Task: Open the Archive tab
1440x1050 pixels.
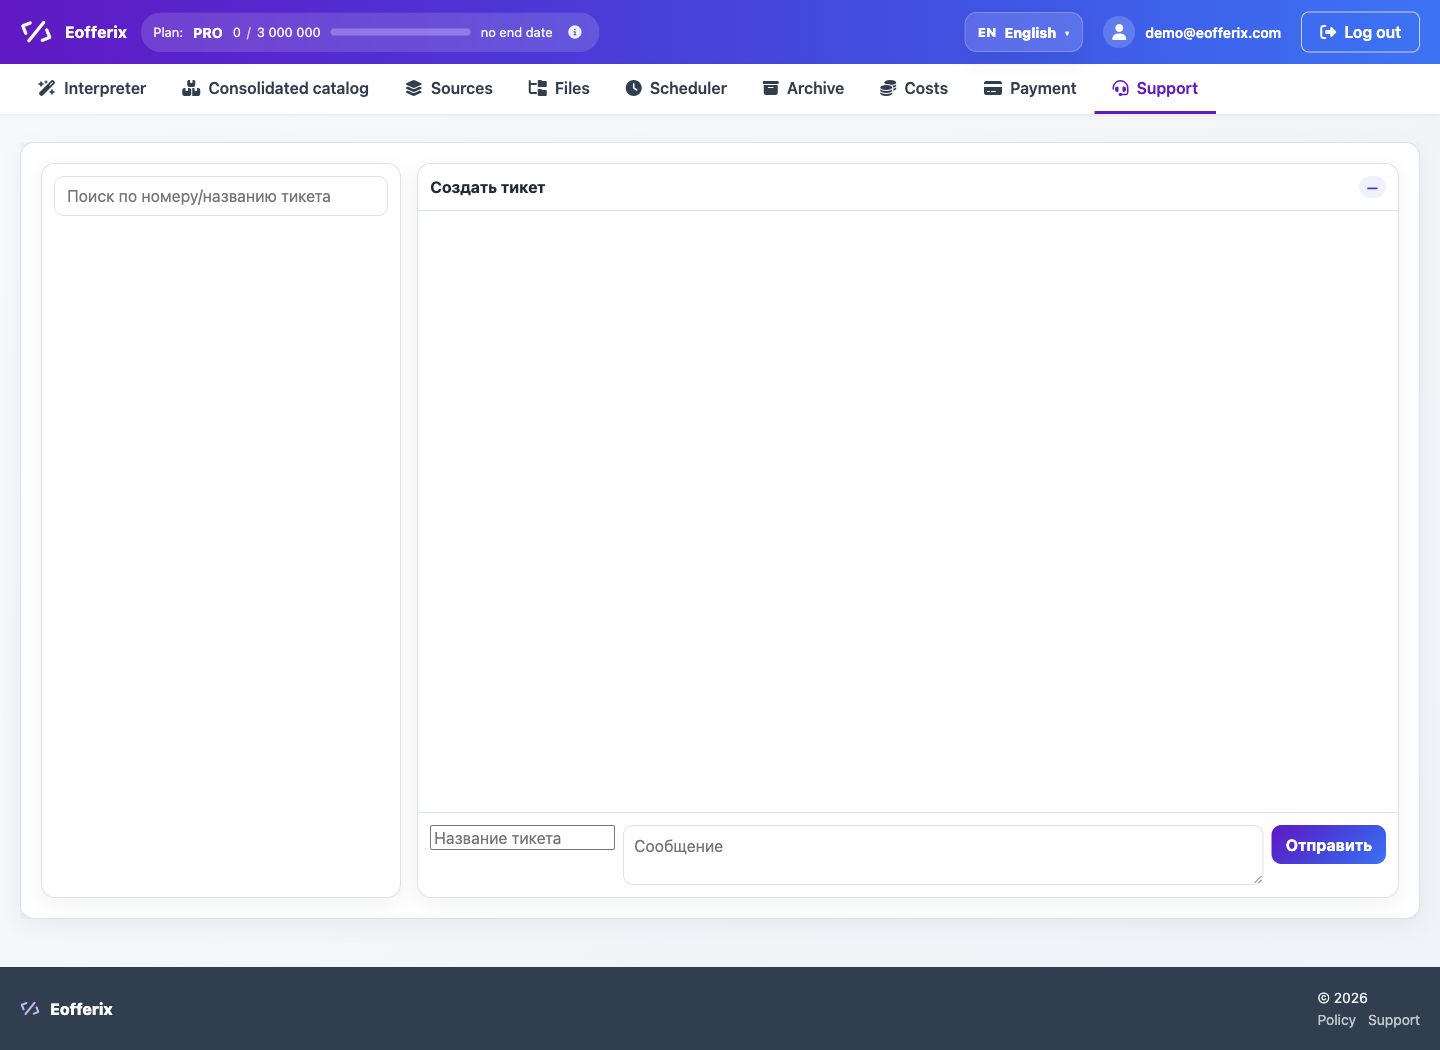Action: tap(803, 88)
